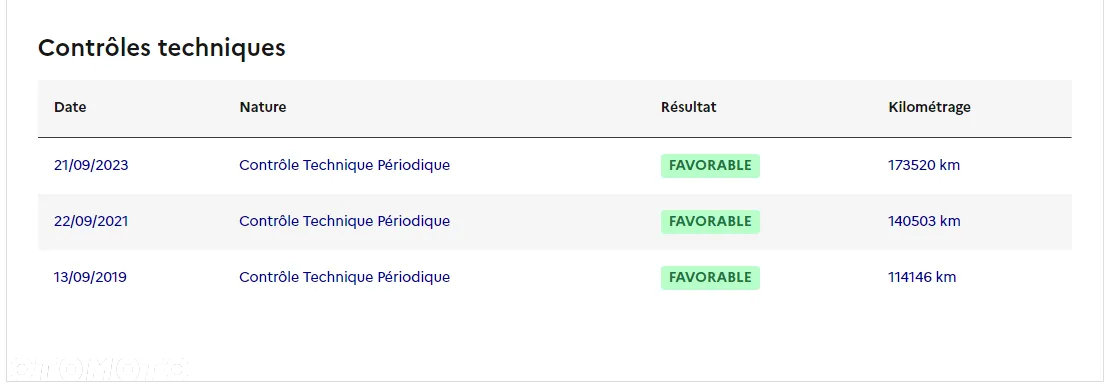Select the 140503 km mileage value

(x=923, y=221)
